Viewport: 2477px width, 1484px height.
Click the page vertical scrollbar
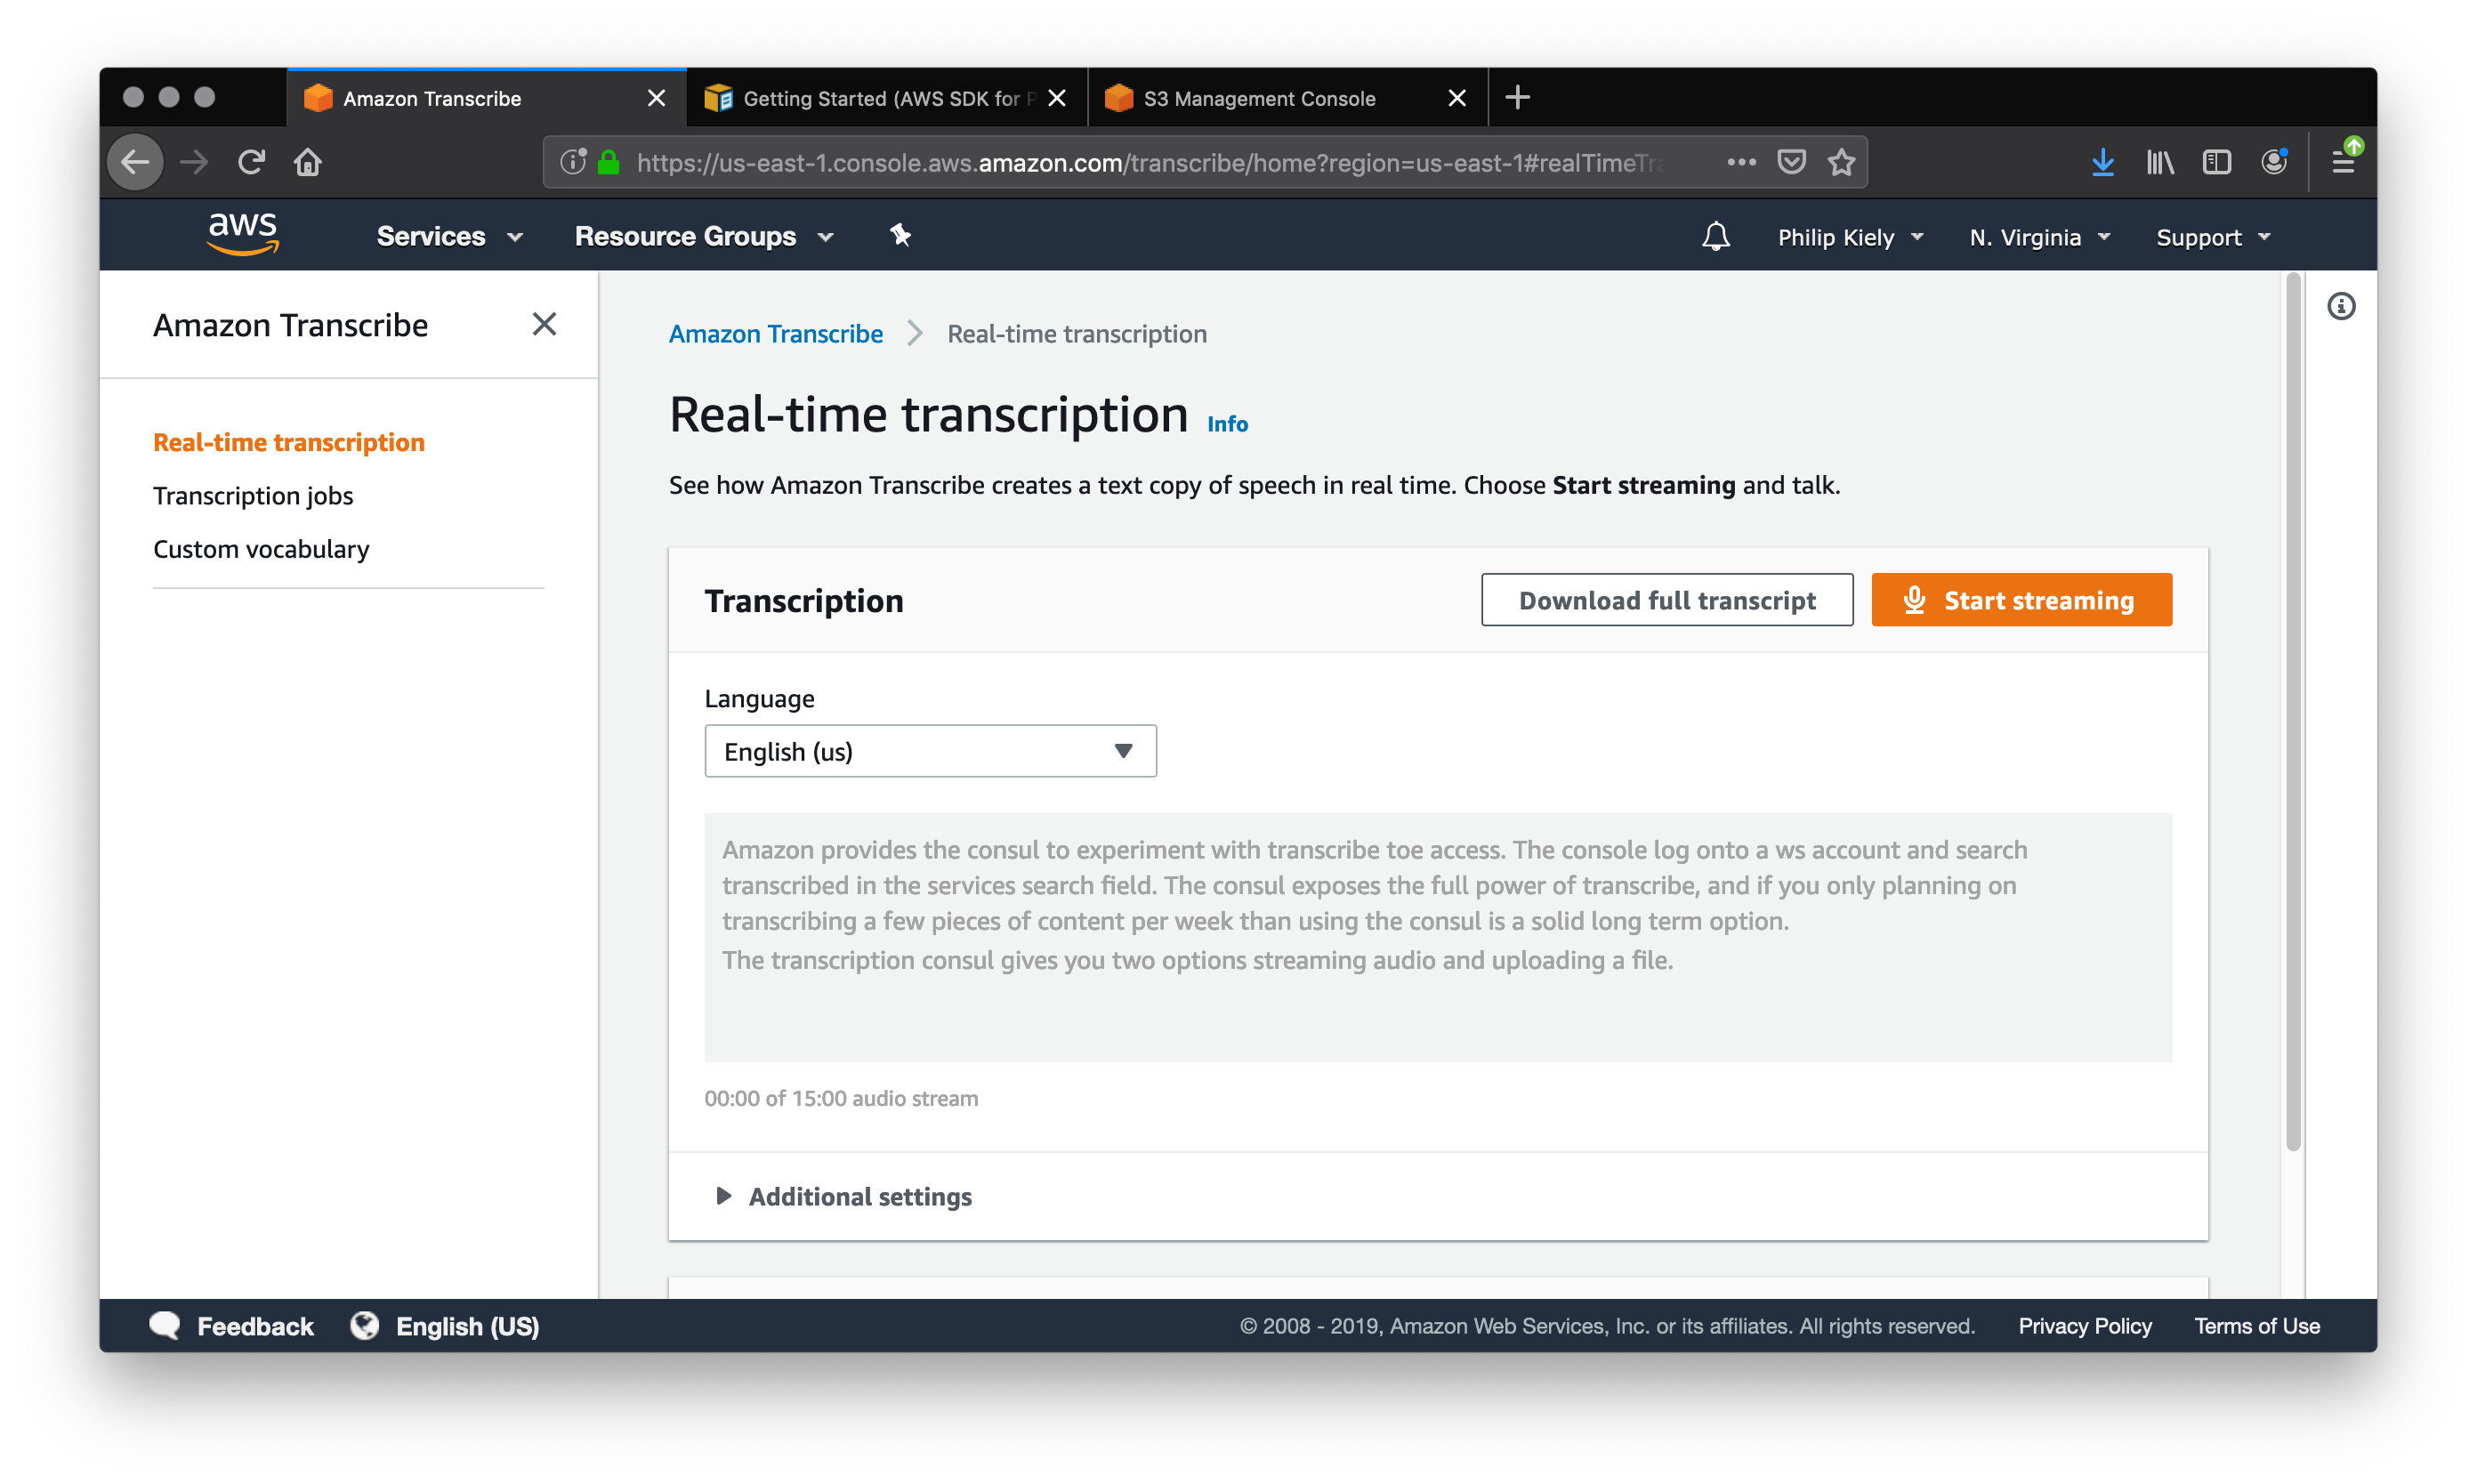click(2293, 712)
